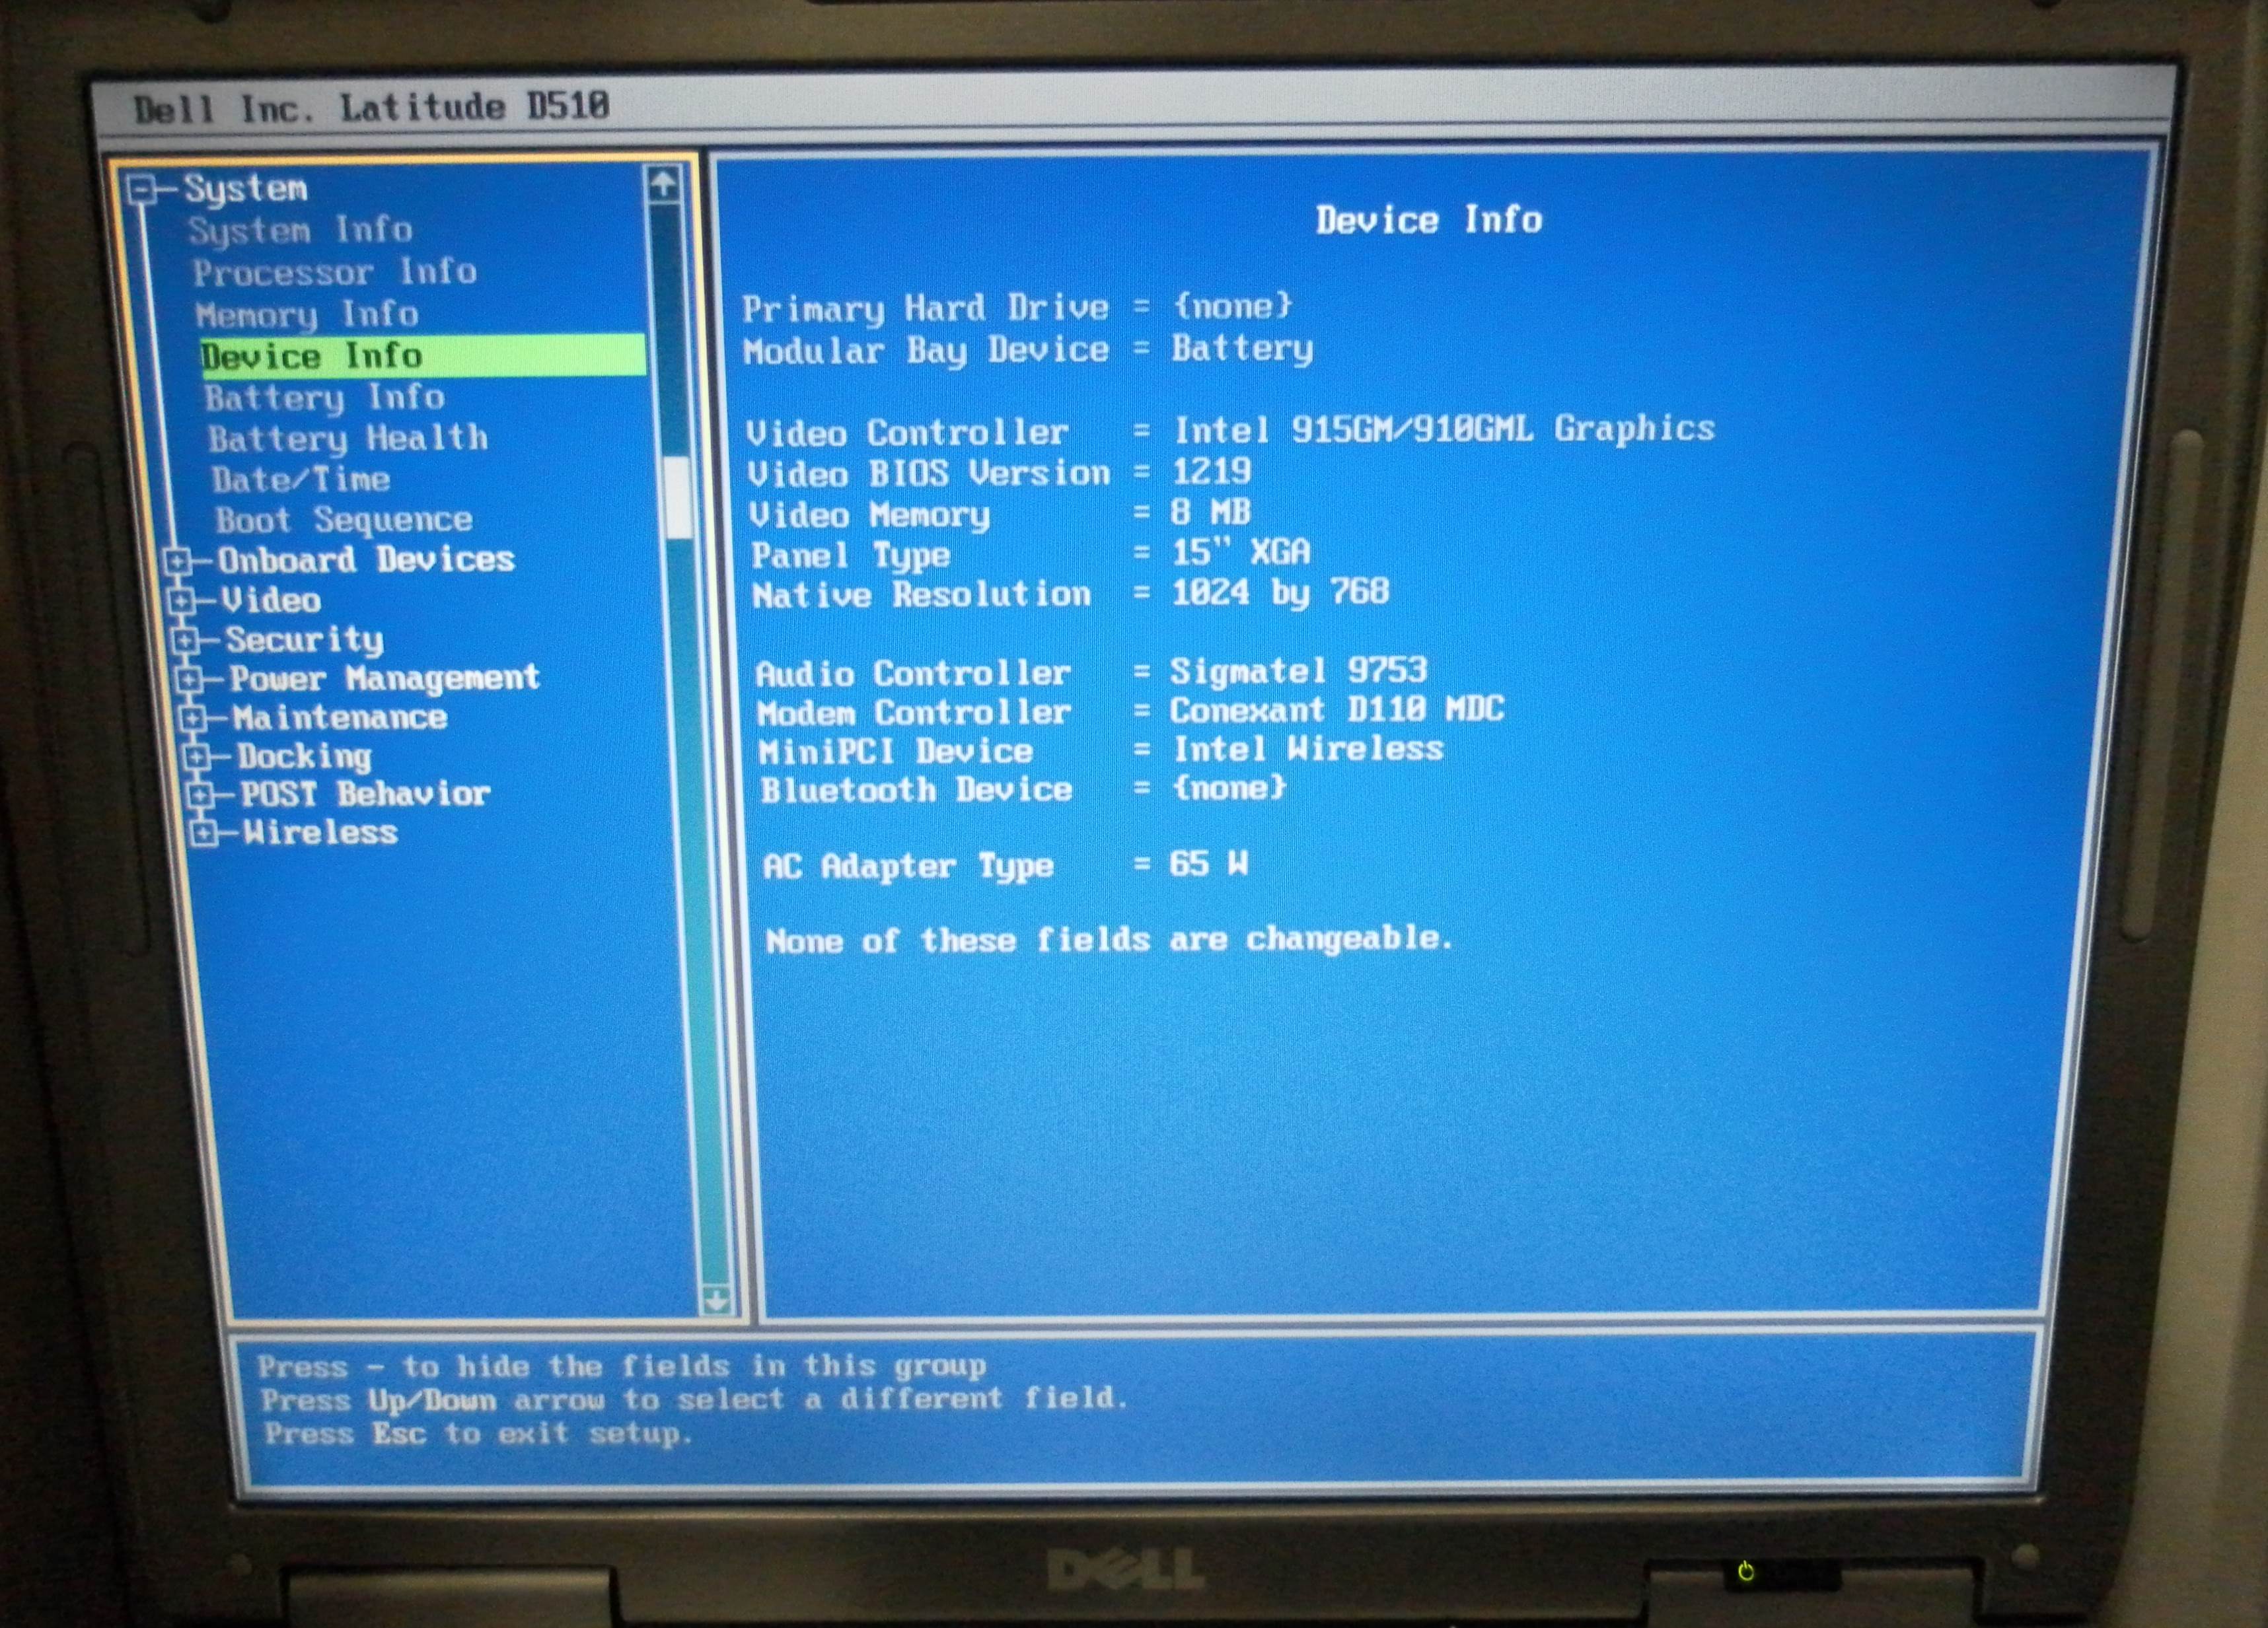Click the Bluetooth Device {none} value
This screenshot has height=1628, width=2268.
coord(1229,788)
